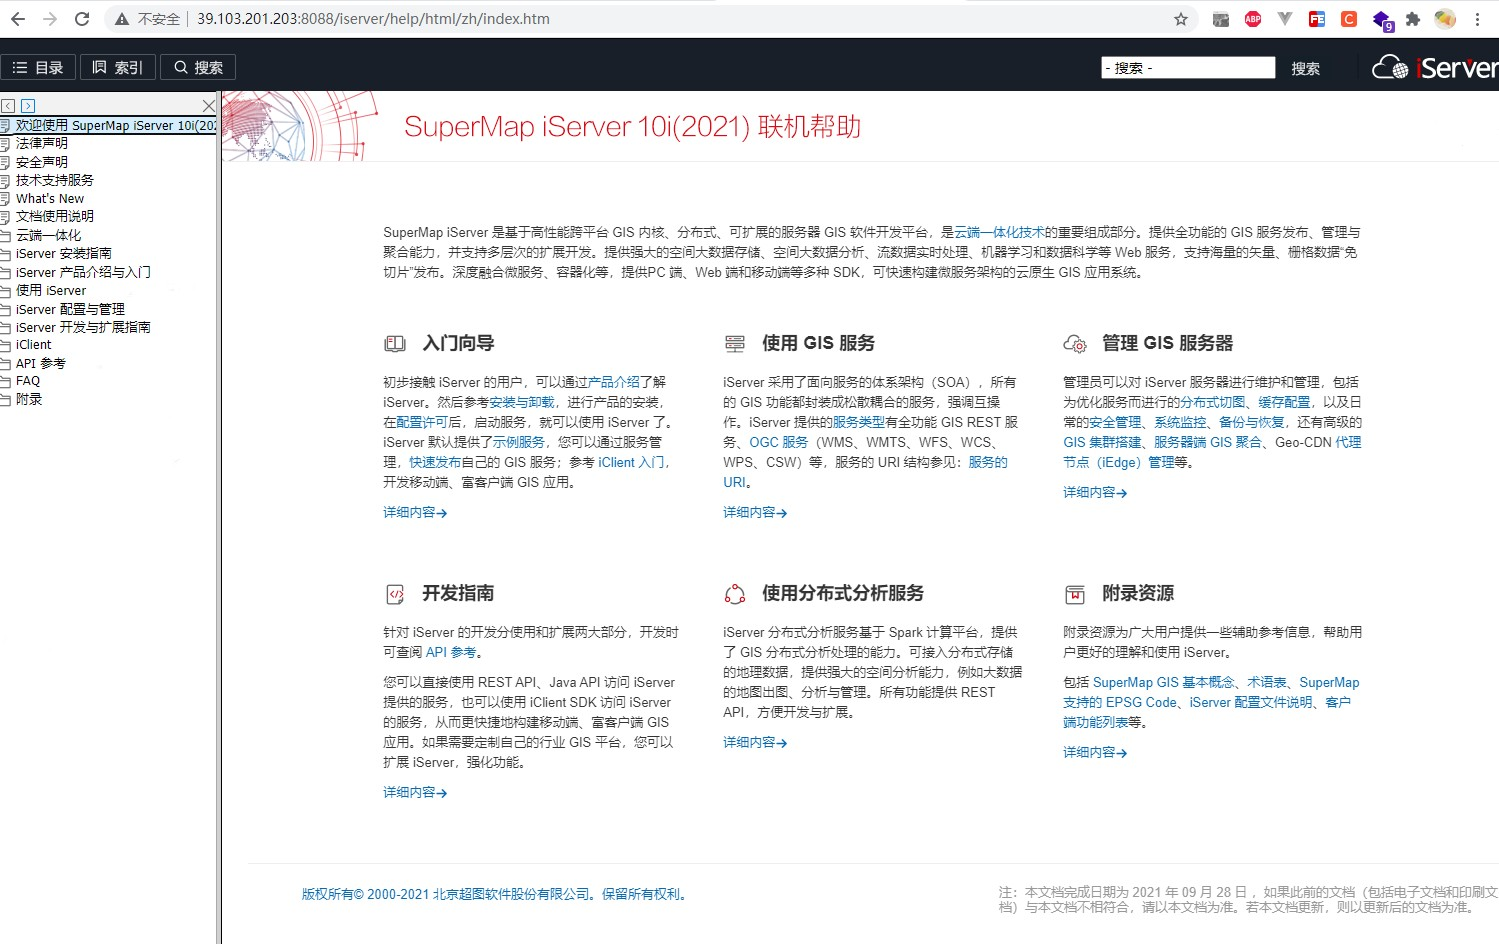Expand iServer 产品介绍与入门 folder
This screenshot has width=1499, height=944.
pyautogui.click(x=83, y=272)
